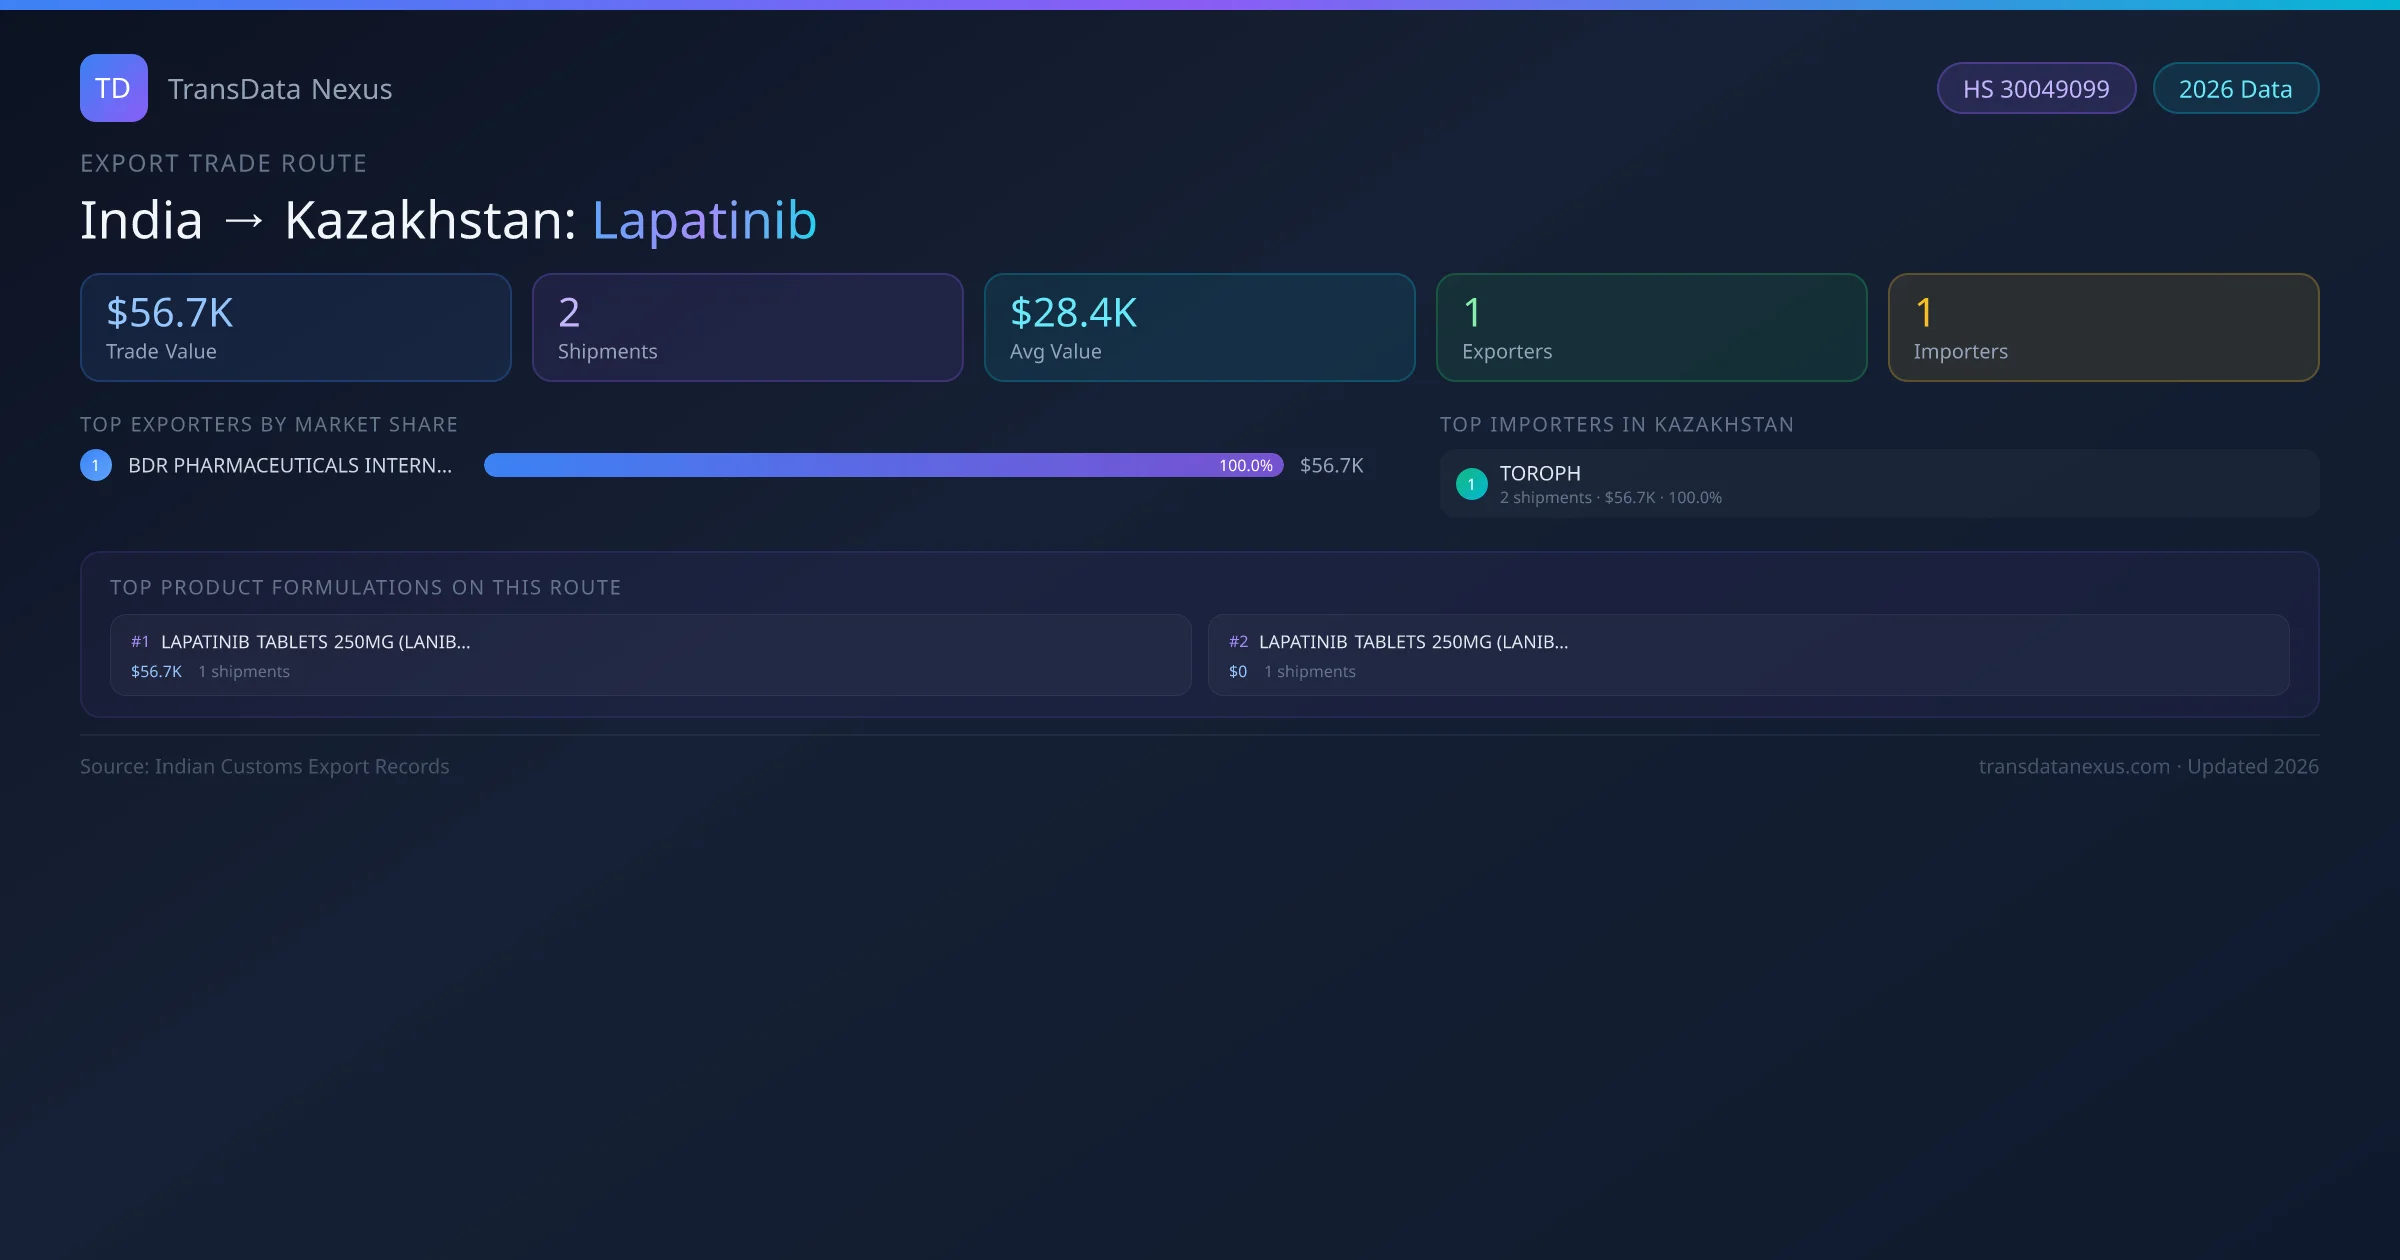This screenshot has height=1260, width=2400.
Task: Click the 100.0% market share bar
Action: (883, 465)
